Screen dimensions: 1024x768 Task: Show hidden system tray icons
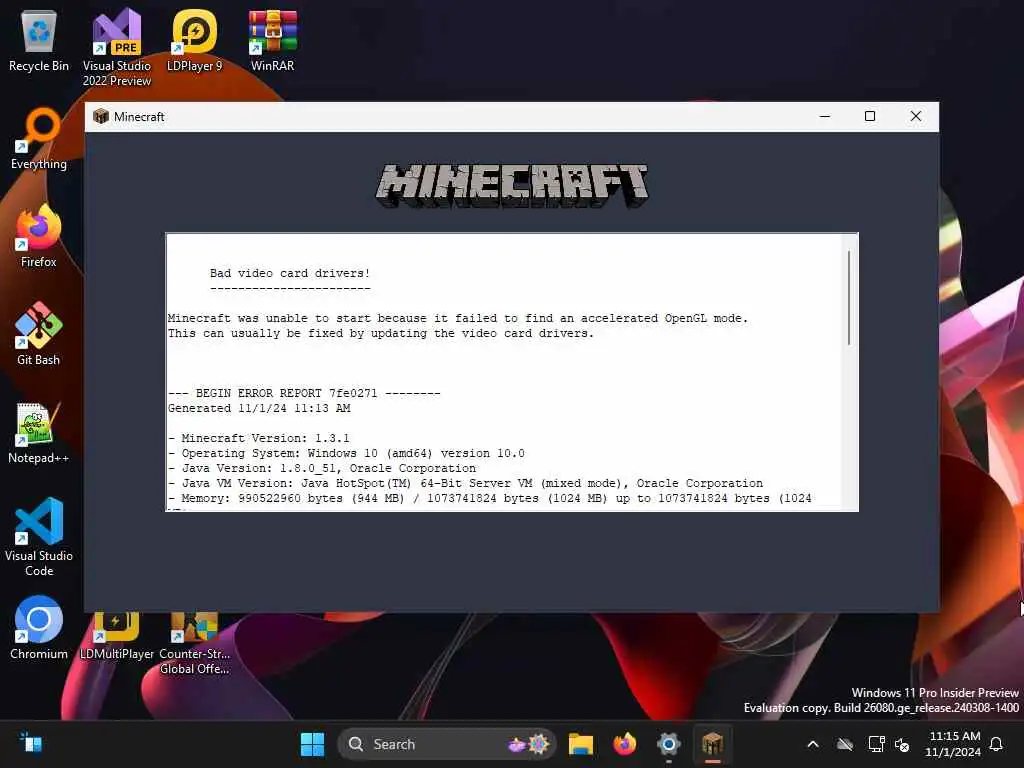click(813, 744)
